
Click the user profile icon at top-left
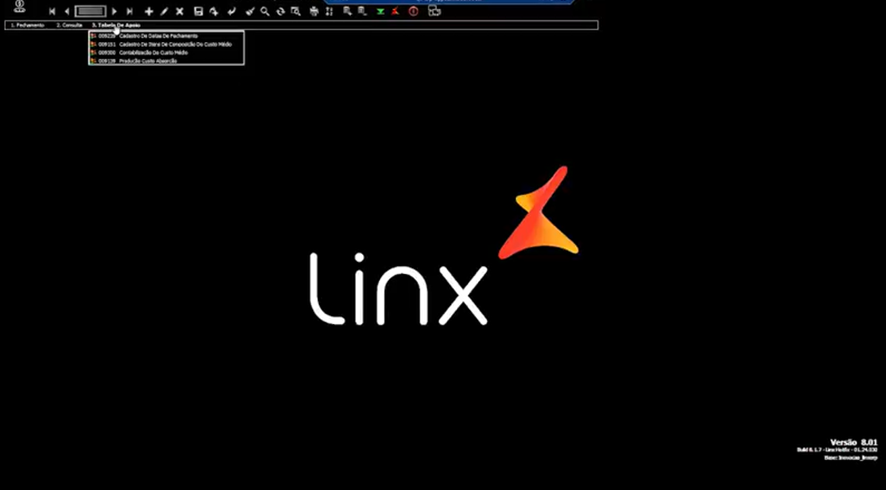click(x=20, y=6)
